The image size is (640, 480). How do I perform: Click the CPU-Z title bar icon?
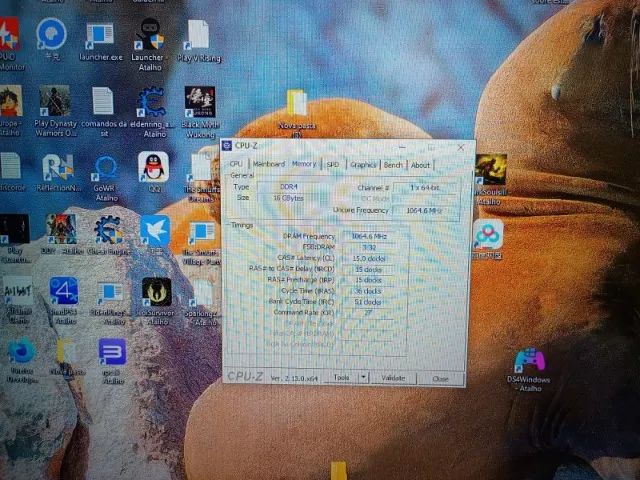coord(227,146)
